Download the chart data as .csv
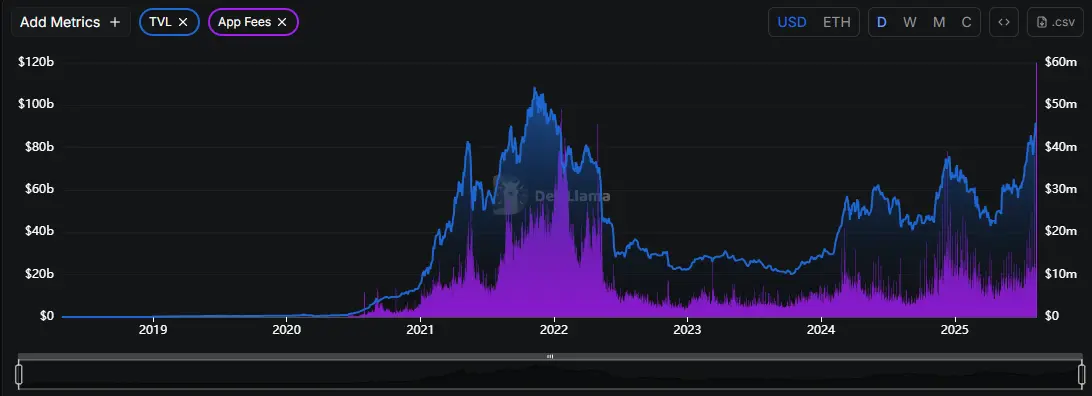Image resolution: width=1092 pixels, height=396 pixels. [x=1056, y=22]
